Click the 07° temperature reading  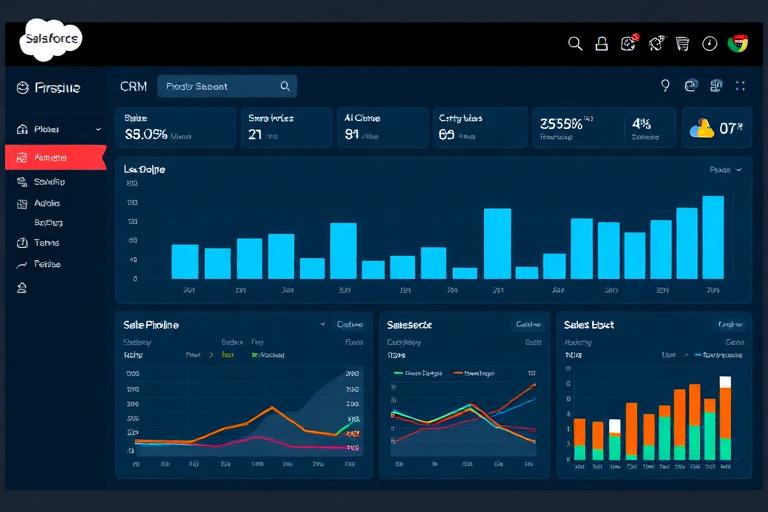[x=730, y=129]
